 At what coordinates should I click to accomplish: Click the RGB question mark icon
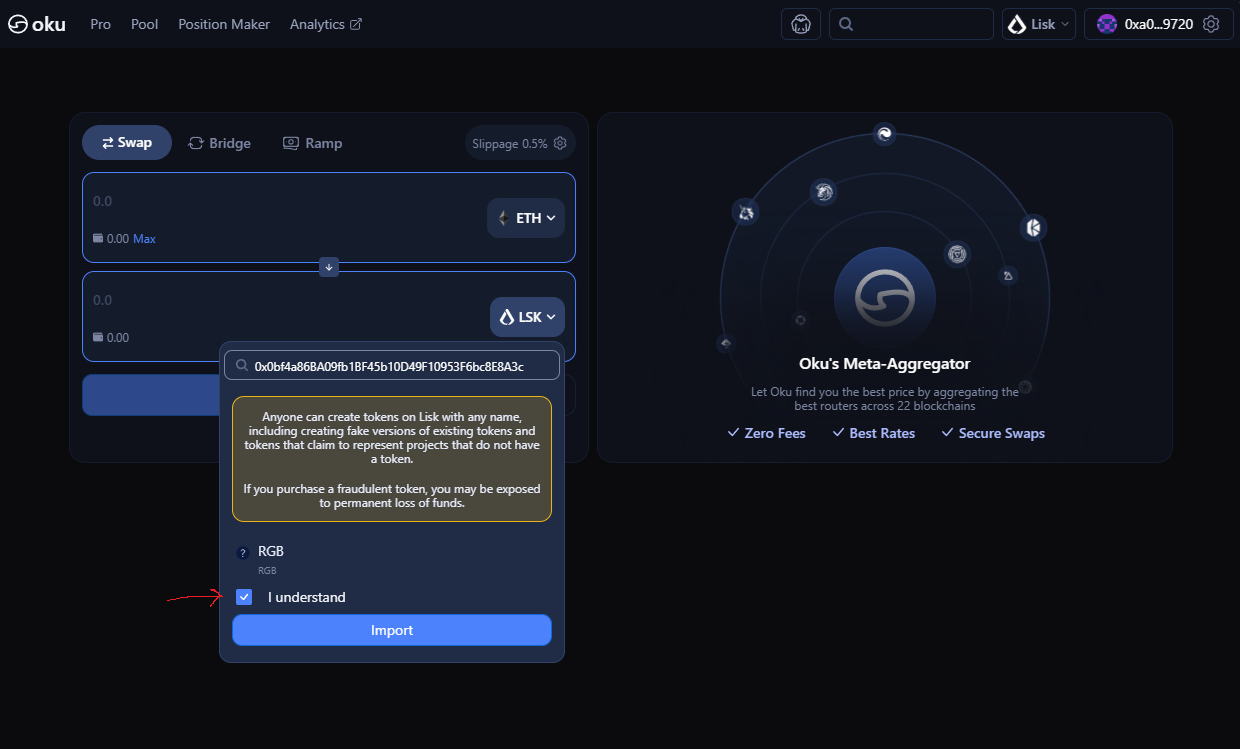(x=242, y=553)
